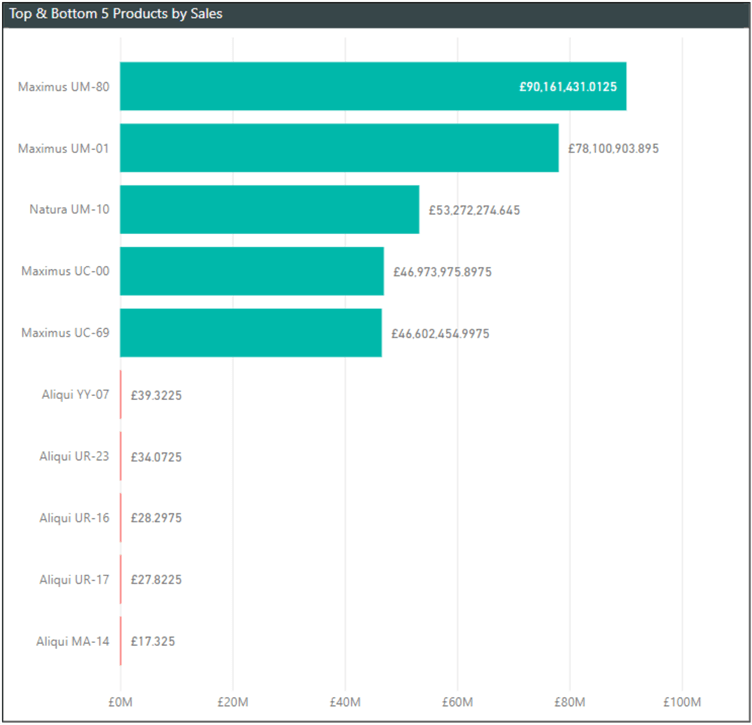Viewport: 752px width, 725px height.
Task: Click the £28.2975 data label
Action: [156, 518]
